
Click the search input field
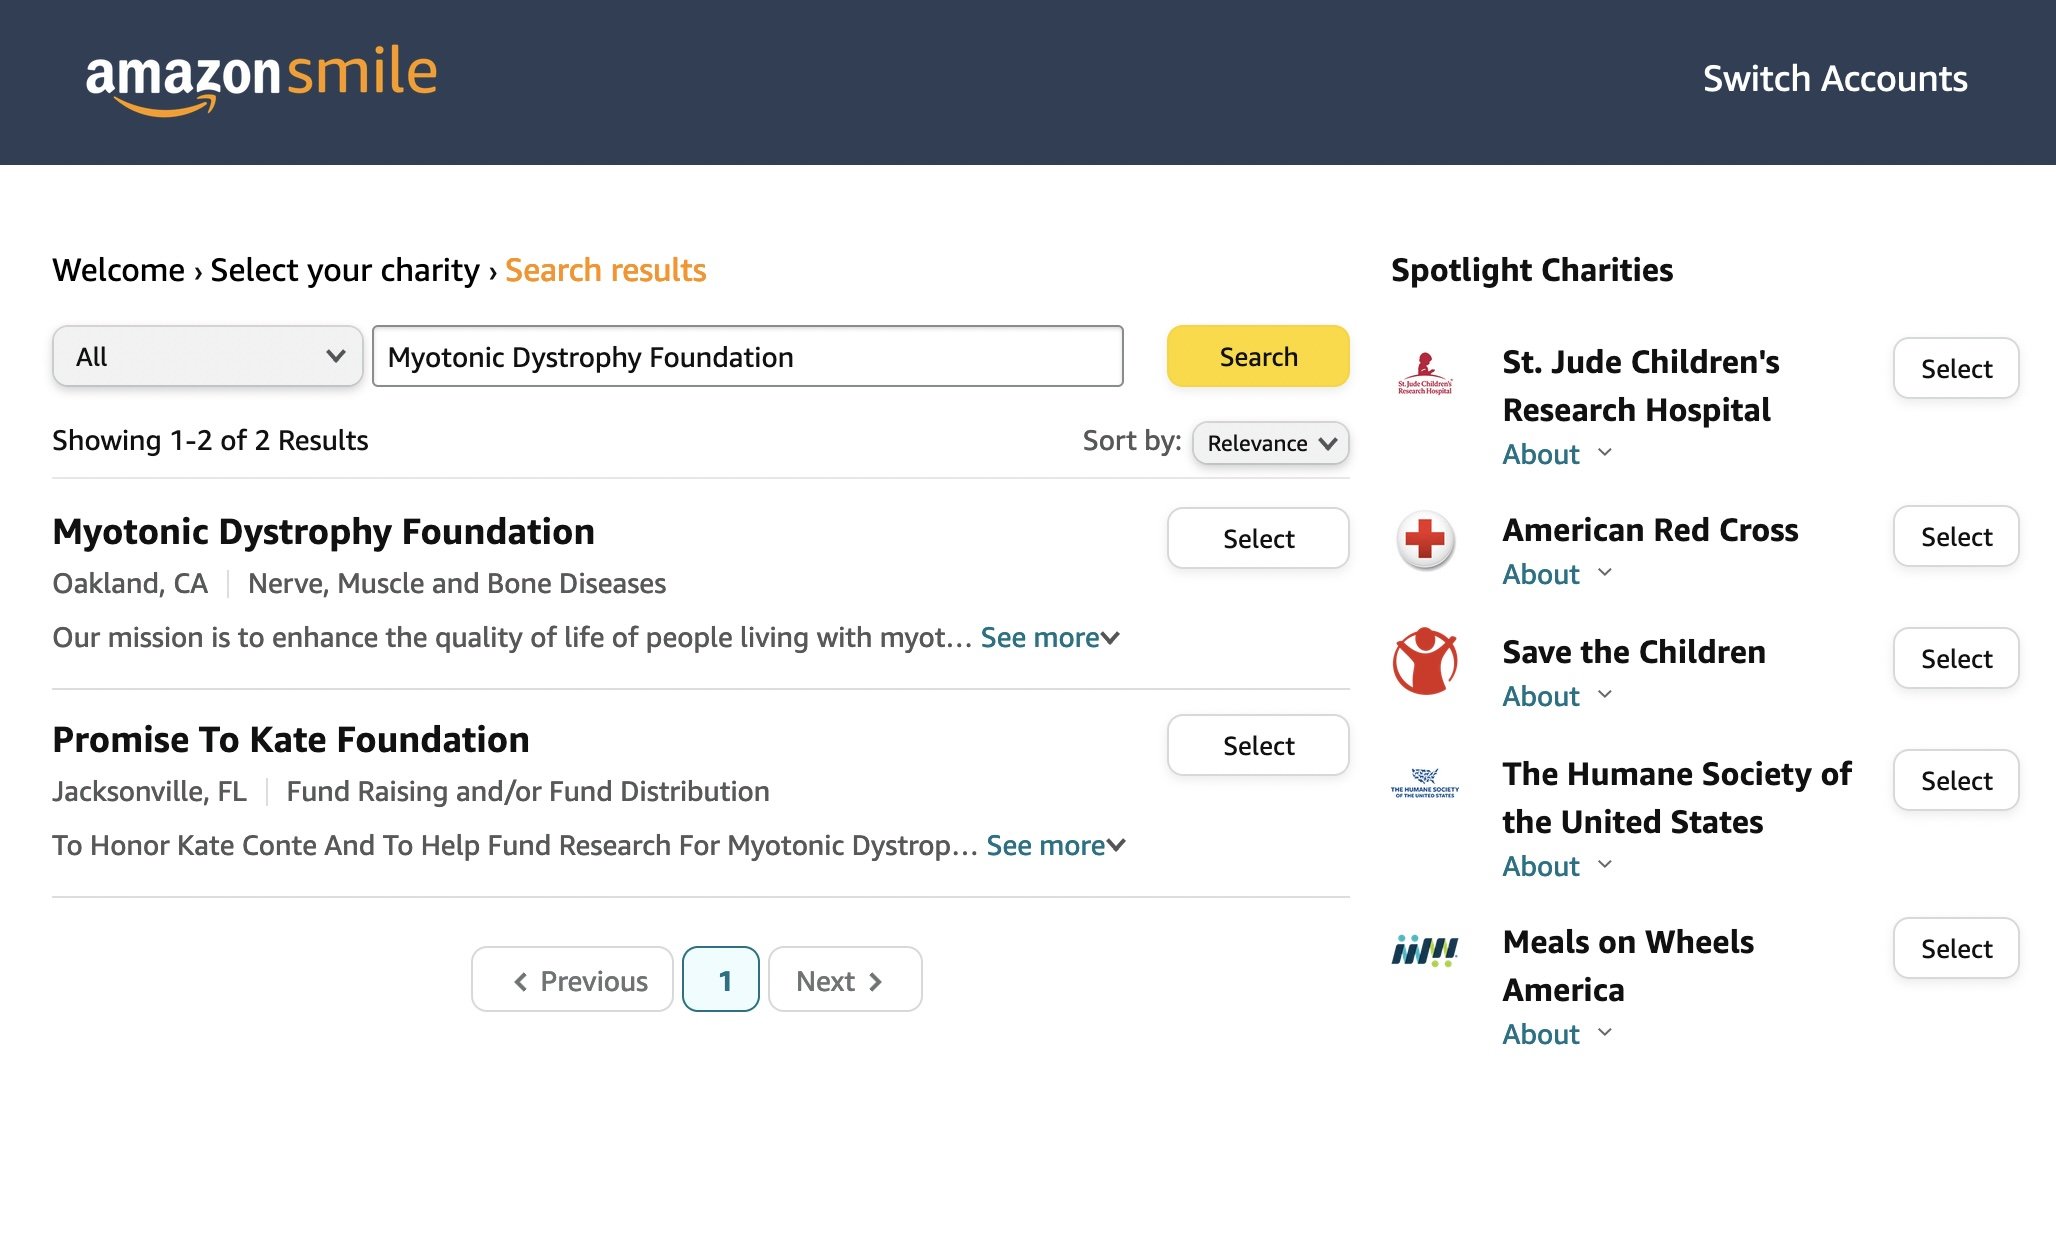748,354
